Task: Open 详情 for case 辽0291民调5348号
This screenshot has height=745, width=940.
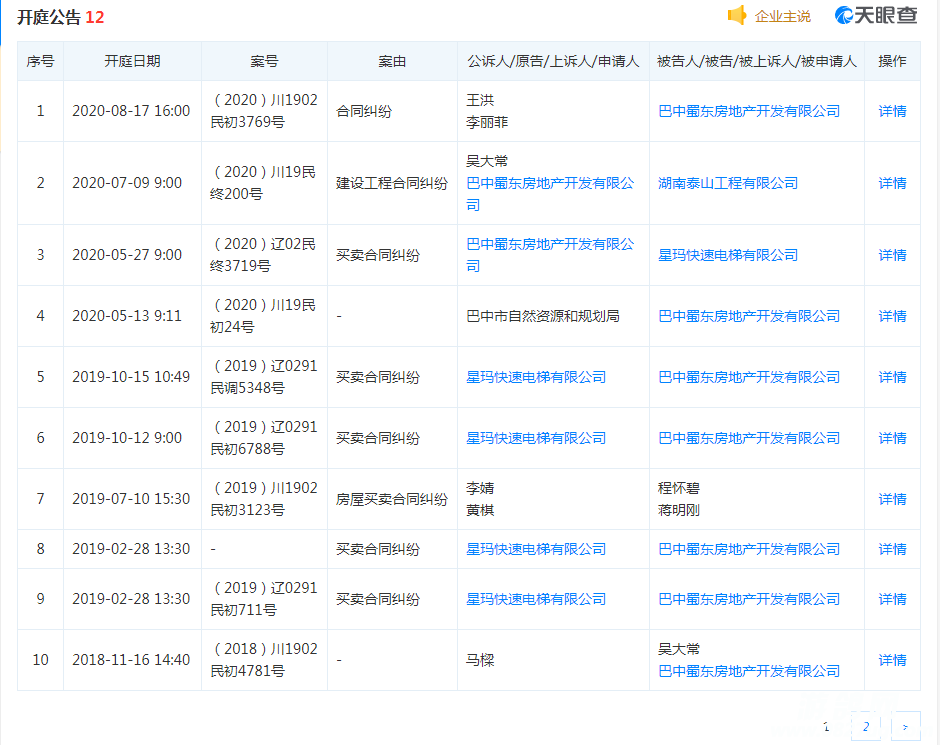Action: 892,377
